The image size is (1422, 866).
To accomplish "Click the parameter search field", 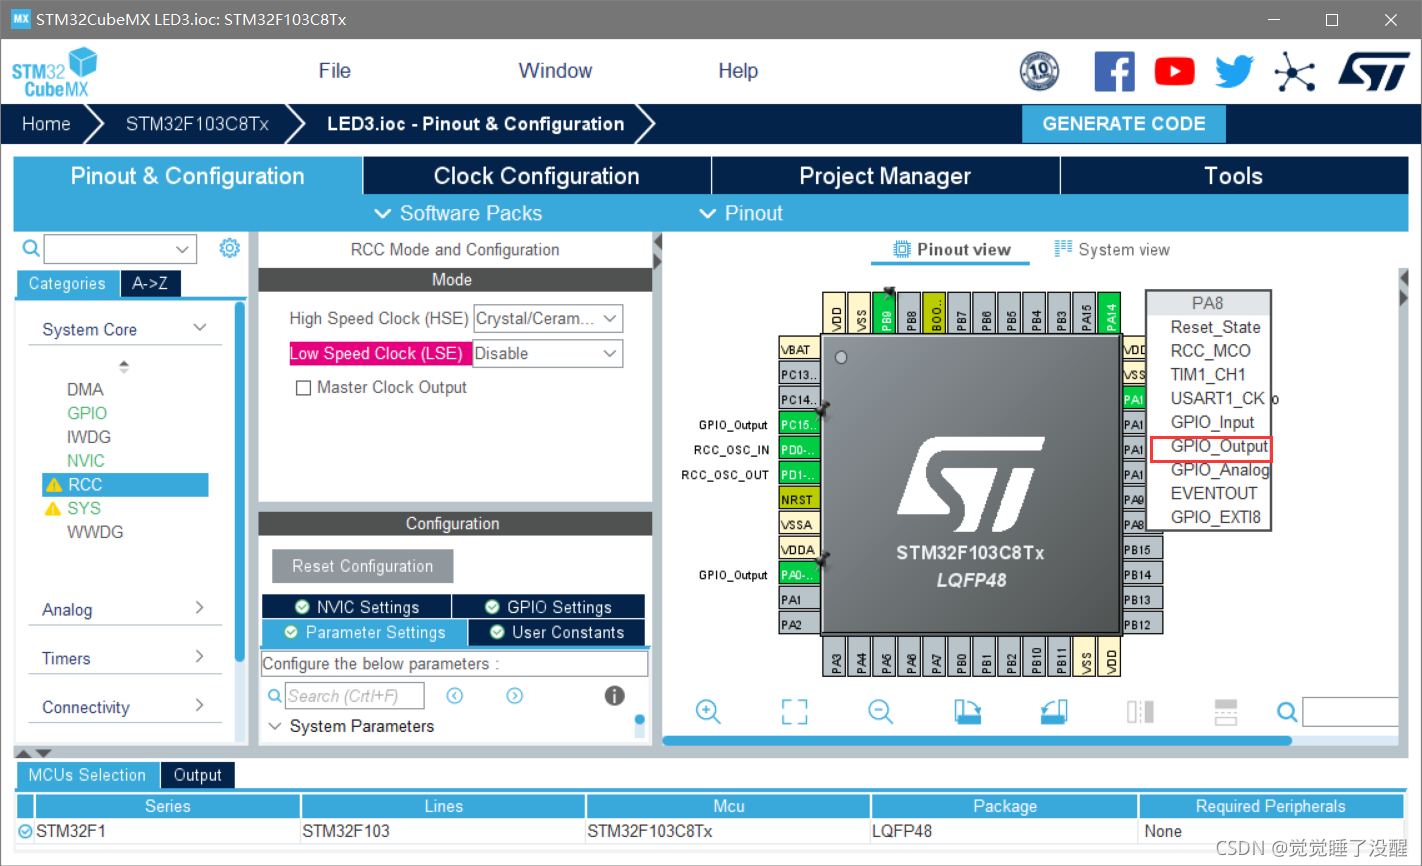I will click(354, 696).
